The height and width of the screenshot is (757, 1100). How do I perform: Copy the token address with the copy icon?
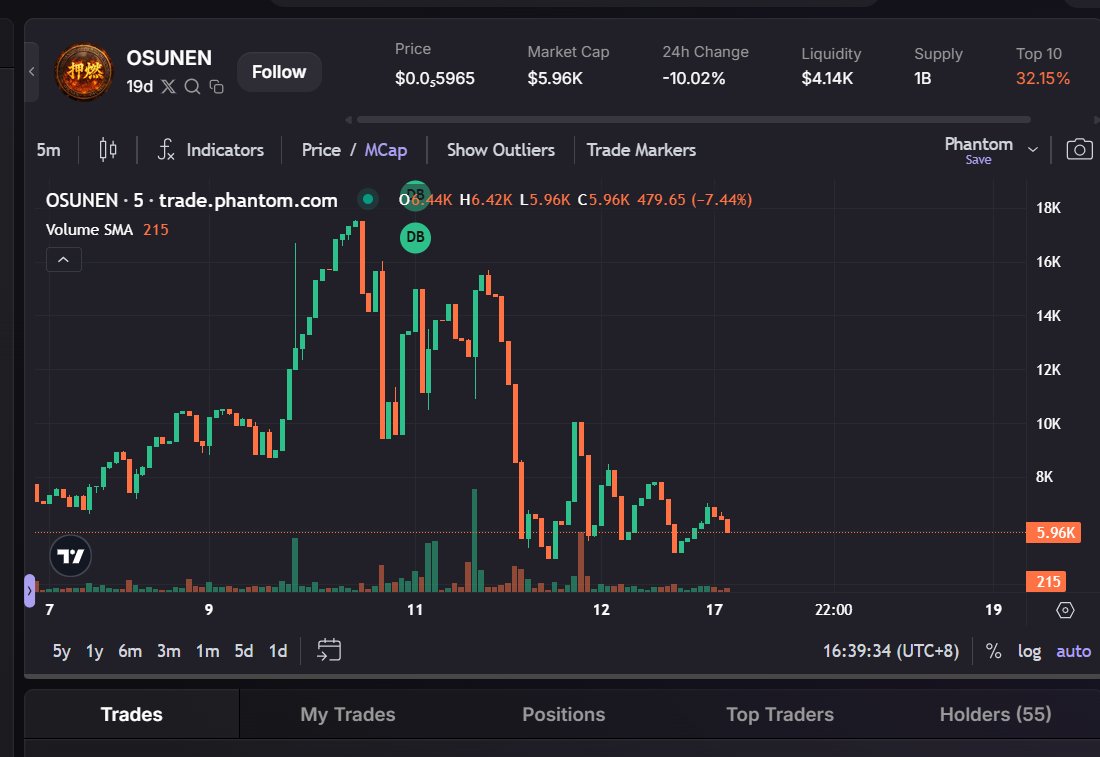(216, 86)
